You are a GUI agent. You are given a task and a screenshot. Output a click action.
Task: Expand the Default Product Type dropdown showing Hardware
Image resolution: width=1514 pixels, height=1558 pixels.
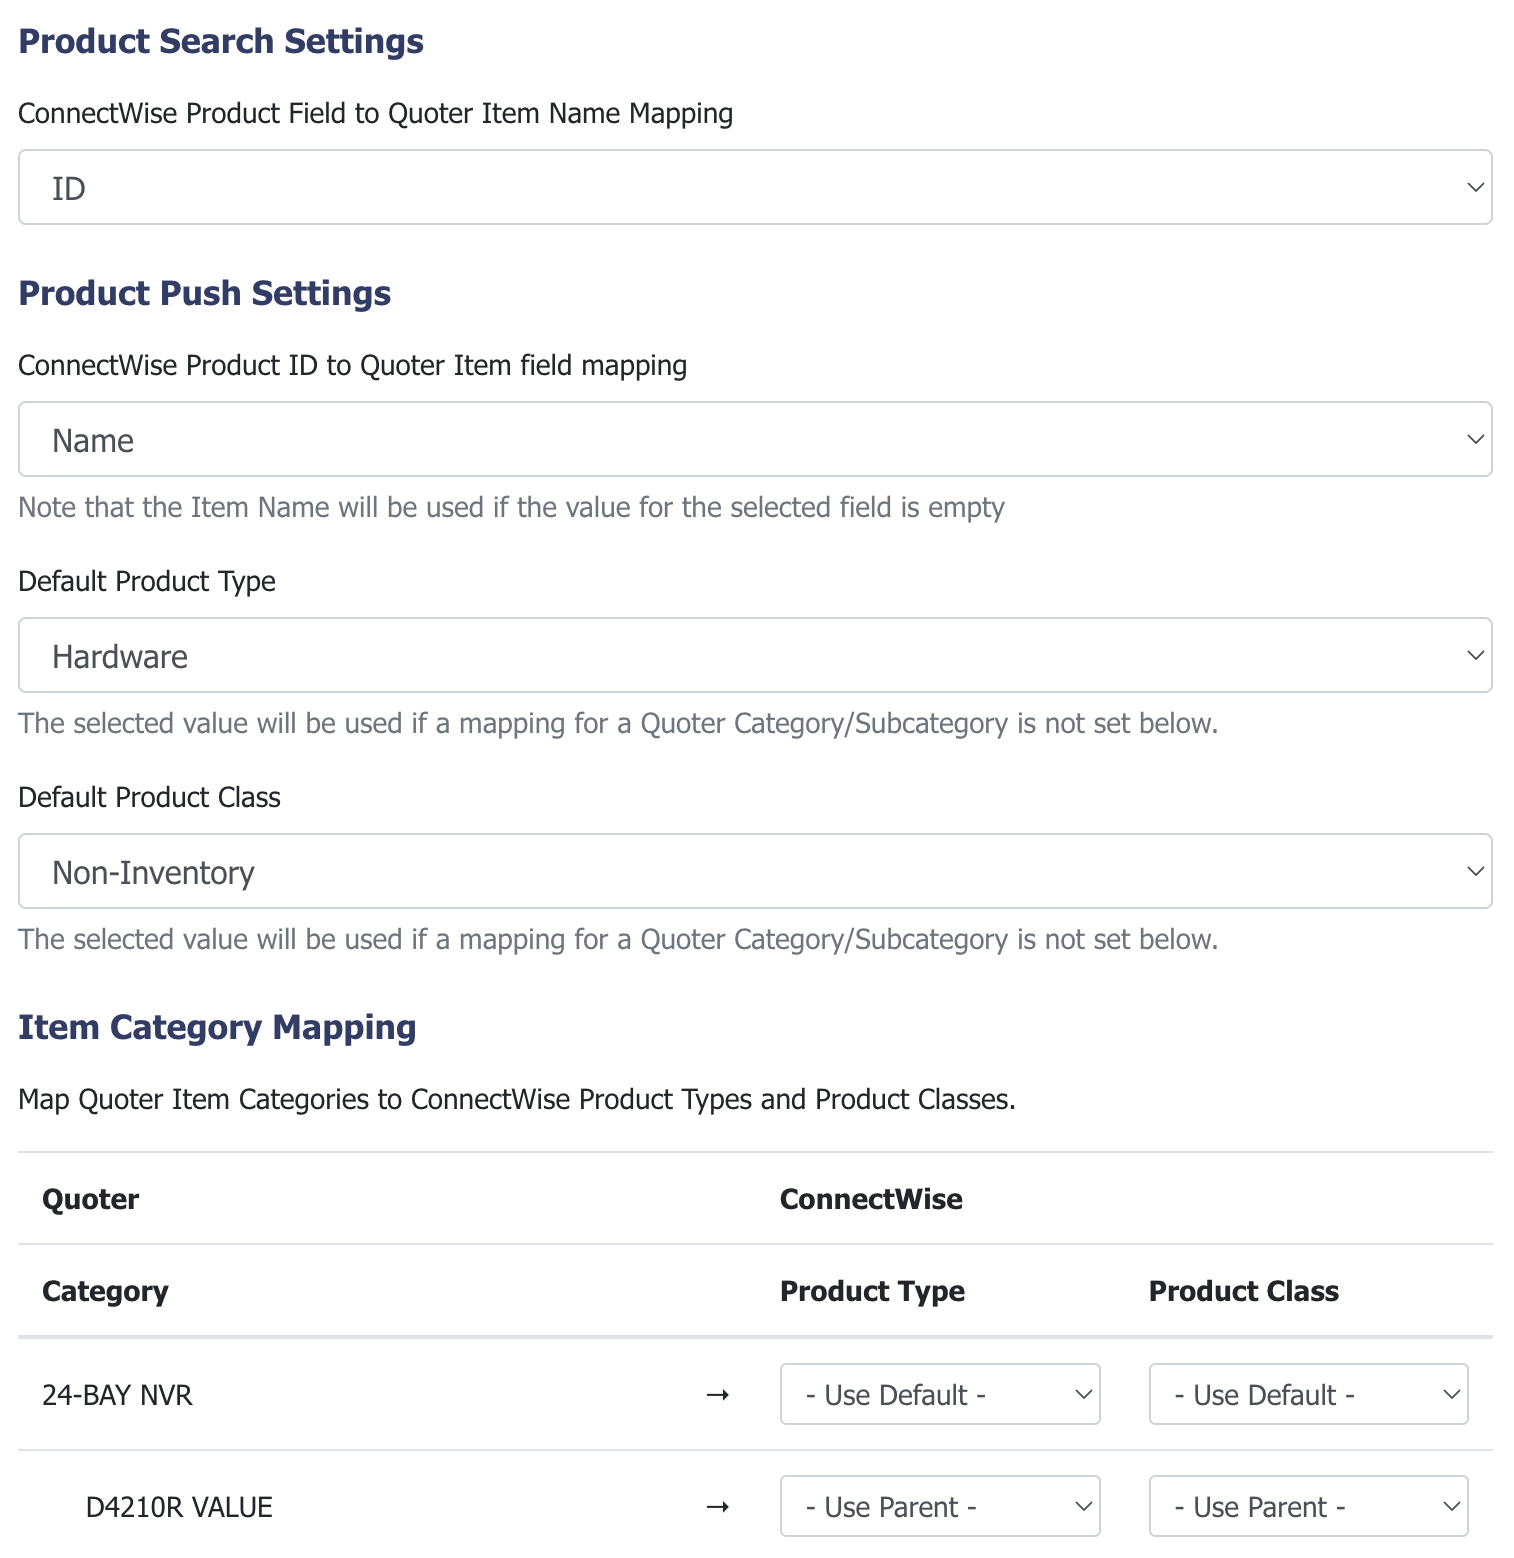coord(755,655)
